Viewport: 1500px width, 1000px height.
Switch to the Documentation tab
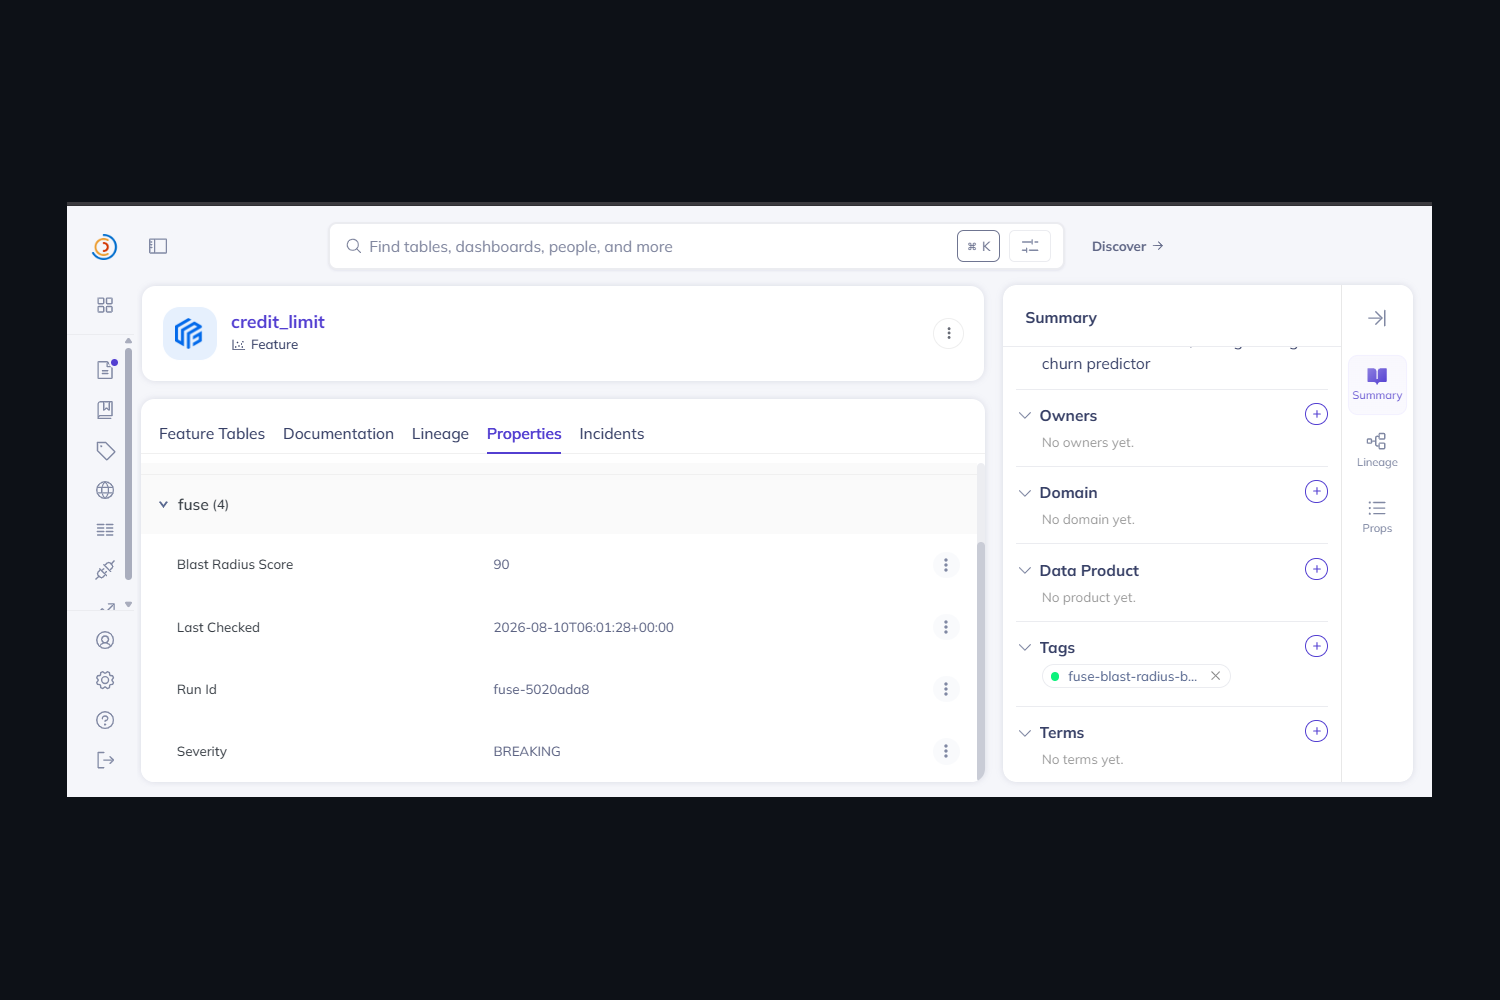(x=338, y=434)
